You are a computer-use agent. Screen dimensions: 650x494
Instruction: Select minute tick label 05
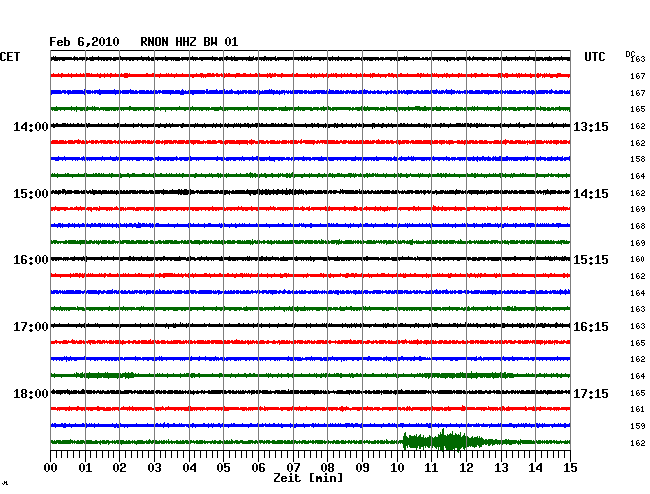223,468
